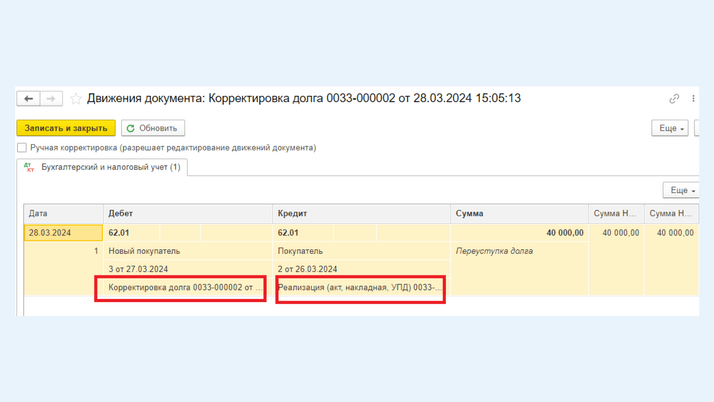This screenshot has width=714, height=402.
Task: Click the first Сумма Н... column header
Action: 616,214
